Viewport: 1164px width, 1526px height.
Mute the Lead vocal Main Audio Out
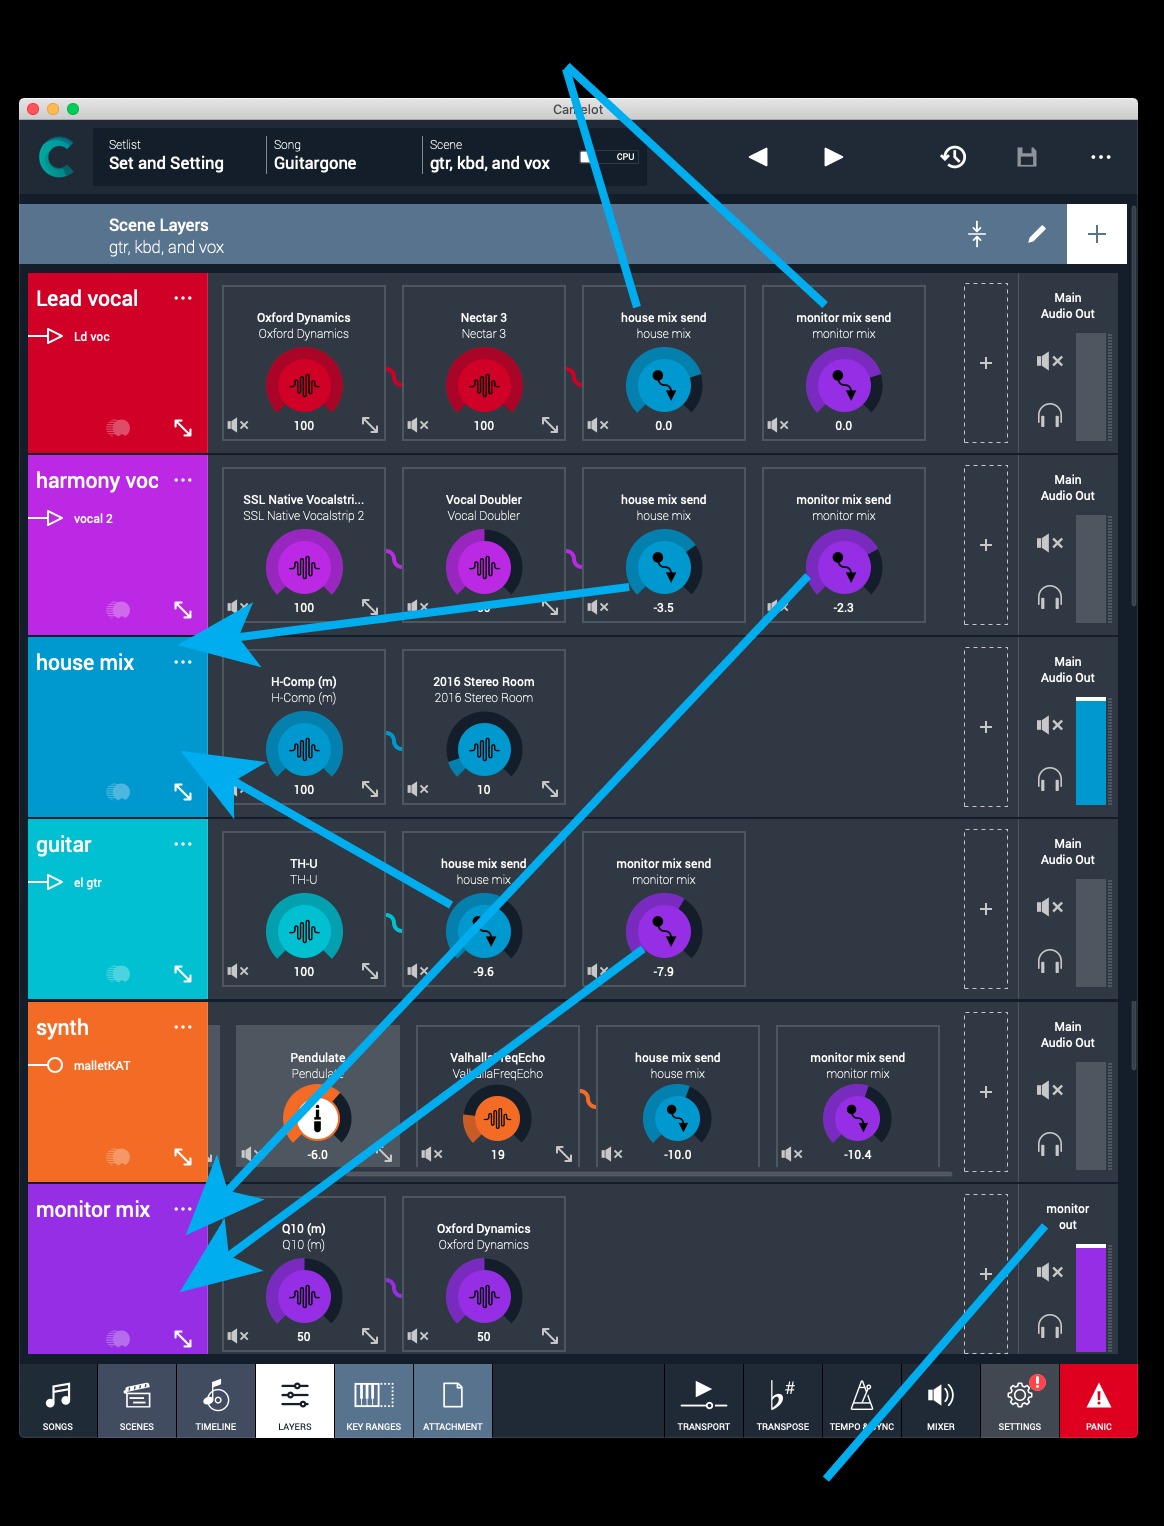click(x=1050, y=361)
